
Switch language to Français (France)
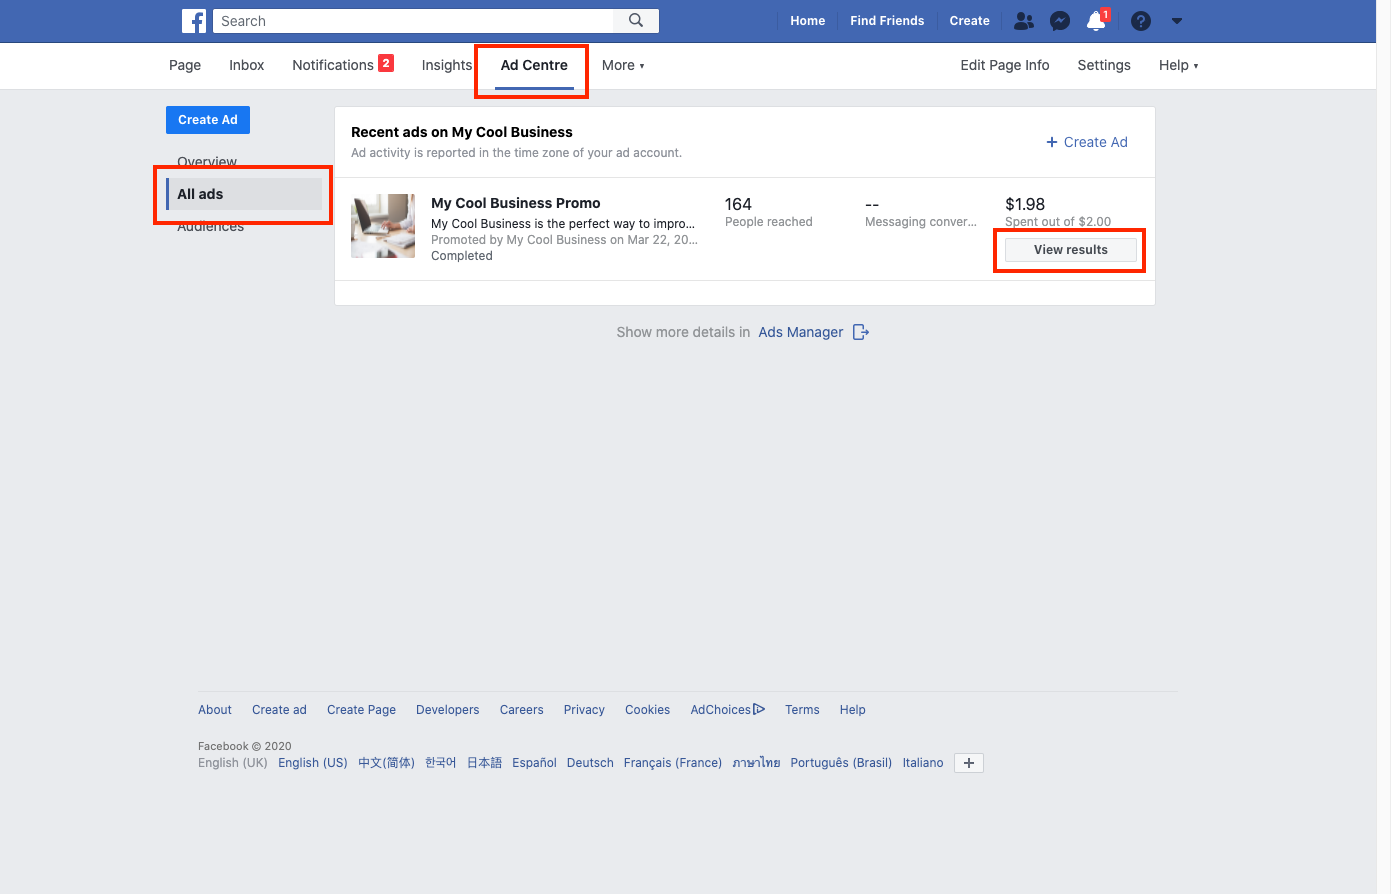(673, 763)
